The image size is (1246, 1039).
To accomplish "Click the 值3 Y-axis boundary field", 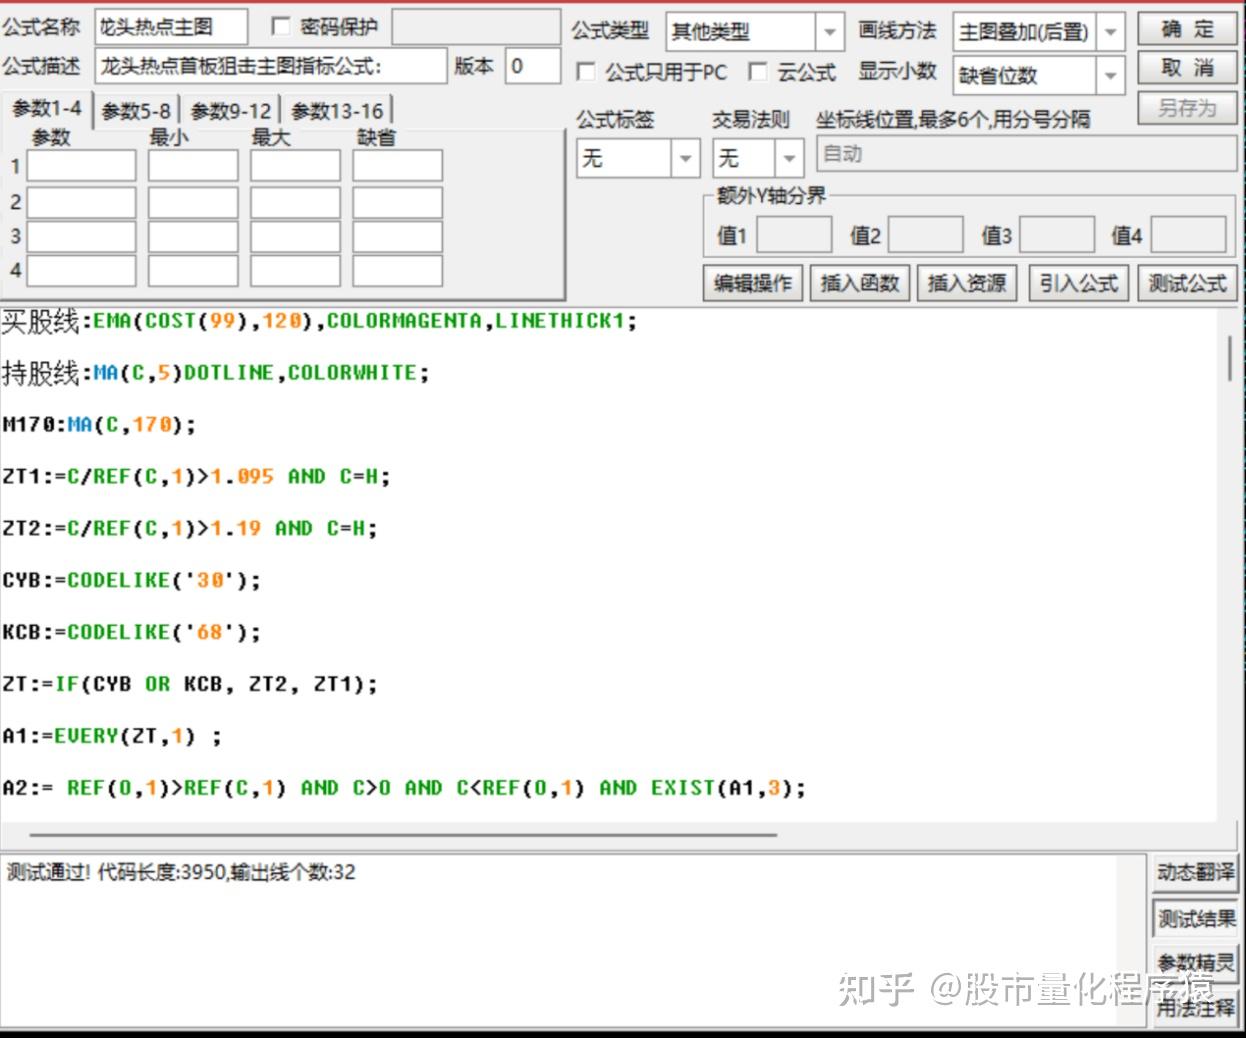I will (1057, 235).
